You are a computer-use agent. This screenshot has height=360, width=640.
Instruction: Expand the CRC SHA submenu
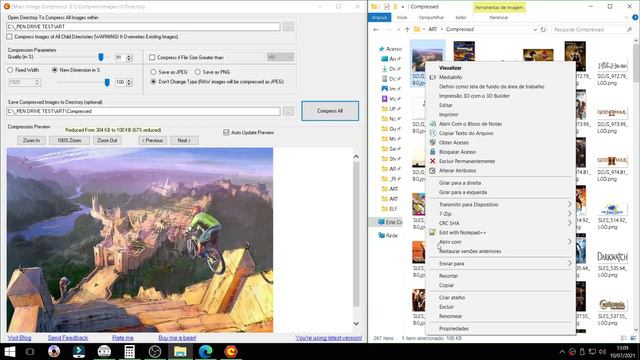click(500, 223)
